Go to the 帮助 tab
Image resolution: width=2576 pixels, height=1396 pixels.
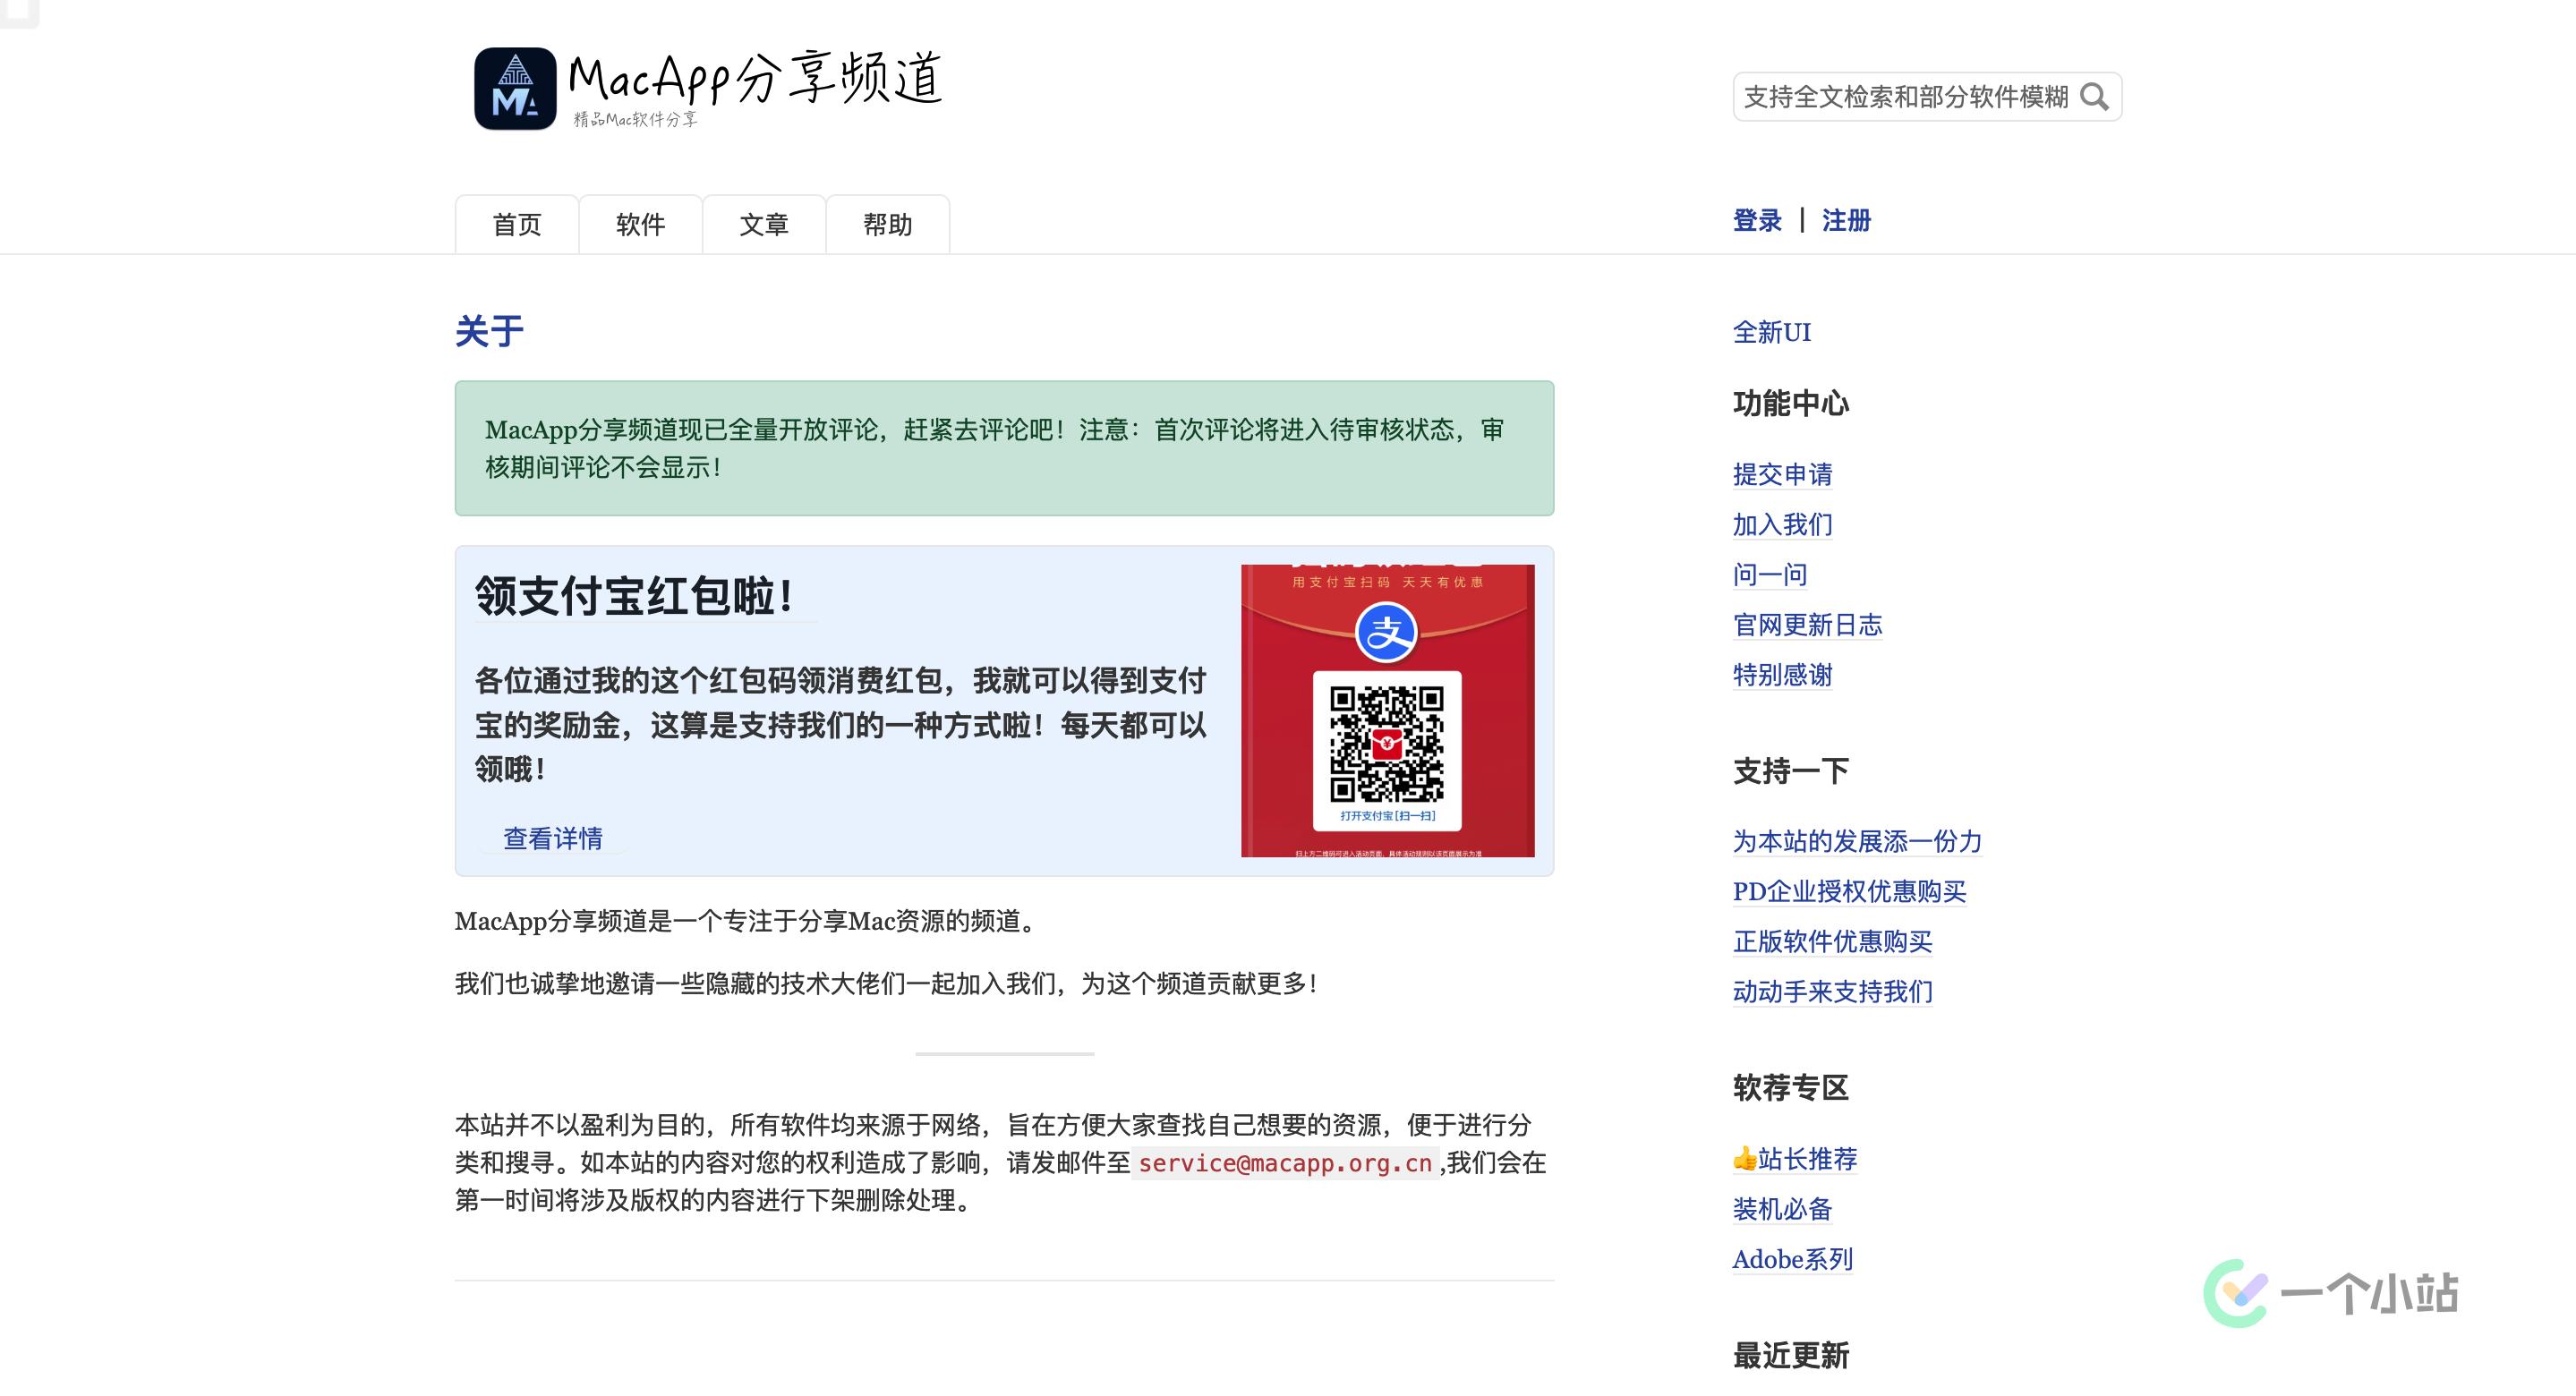pos(887,224)
